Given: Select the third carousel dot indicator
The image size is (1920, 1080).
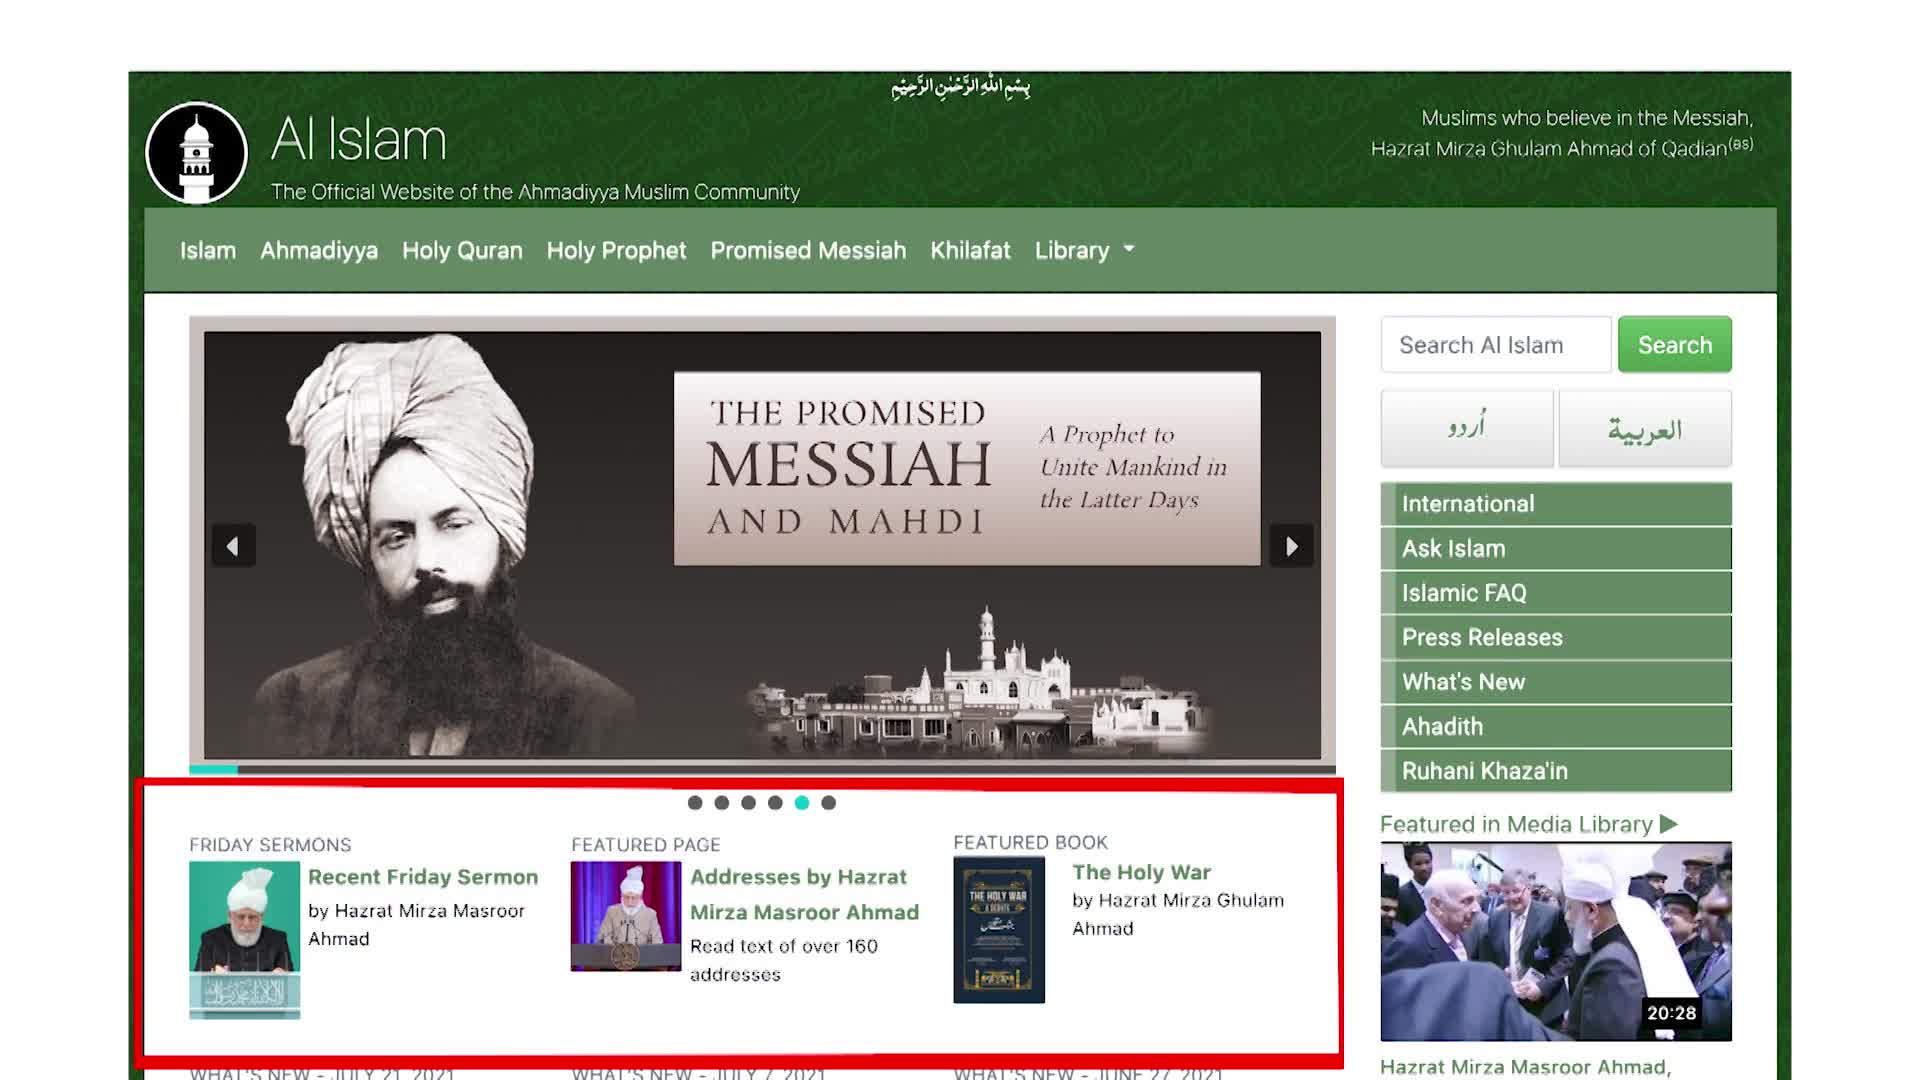Looking at the screenshot, I should point(748,802).
